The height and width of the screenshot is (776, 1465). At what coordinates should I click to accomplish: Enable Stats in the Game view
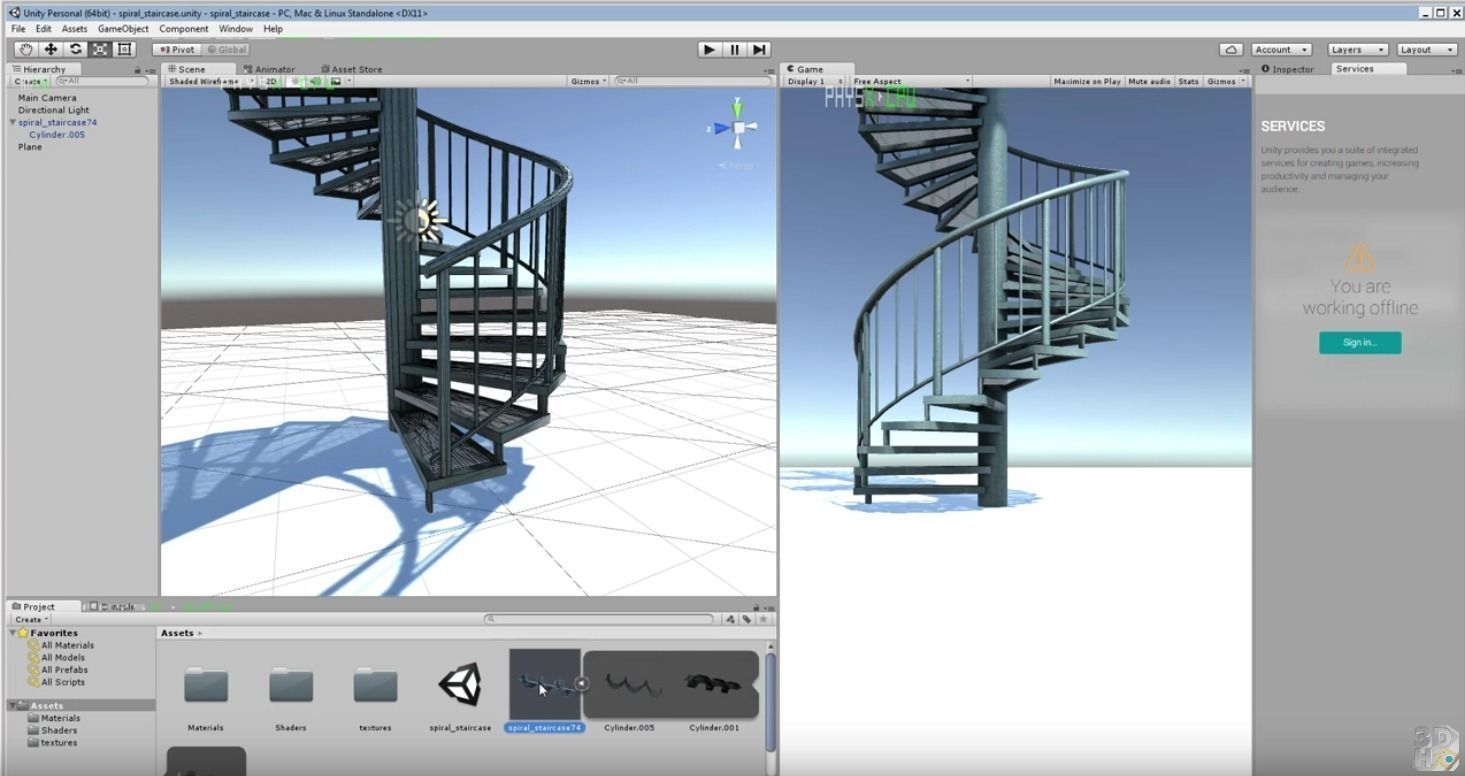click(1187, 81)
